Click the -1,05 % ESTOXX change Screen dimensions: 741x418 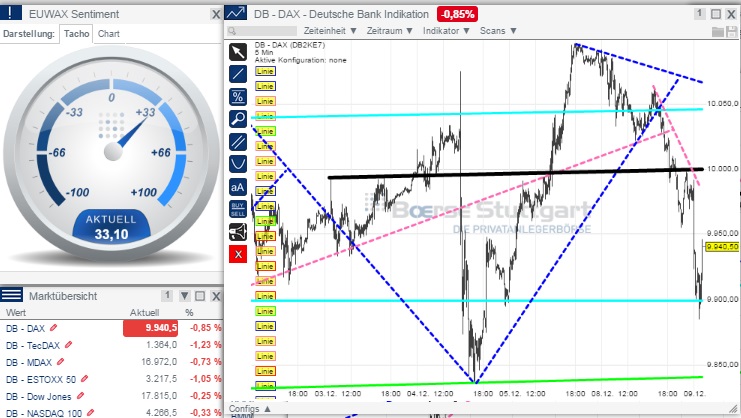(x=206, y=379)
